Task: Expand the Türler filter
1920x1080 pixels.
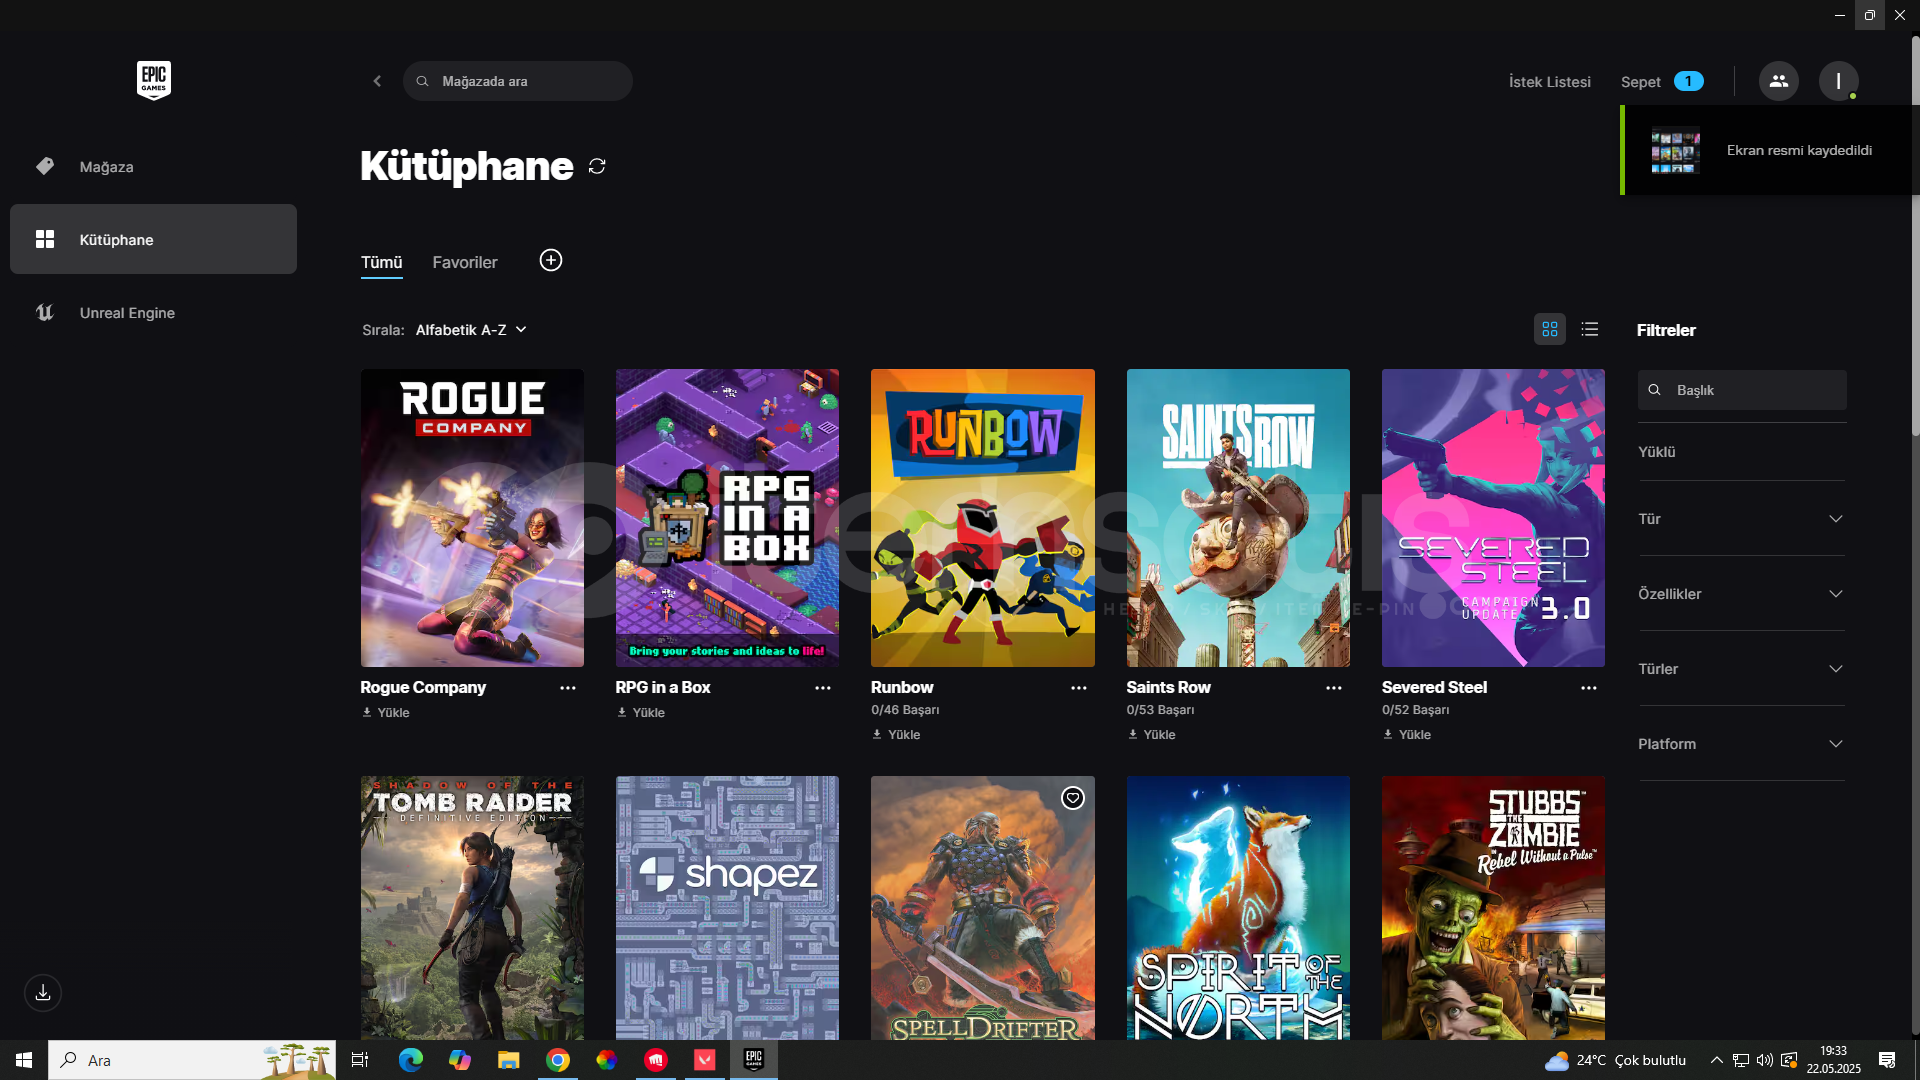Action: click(x=1741, y=669)
